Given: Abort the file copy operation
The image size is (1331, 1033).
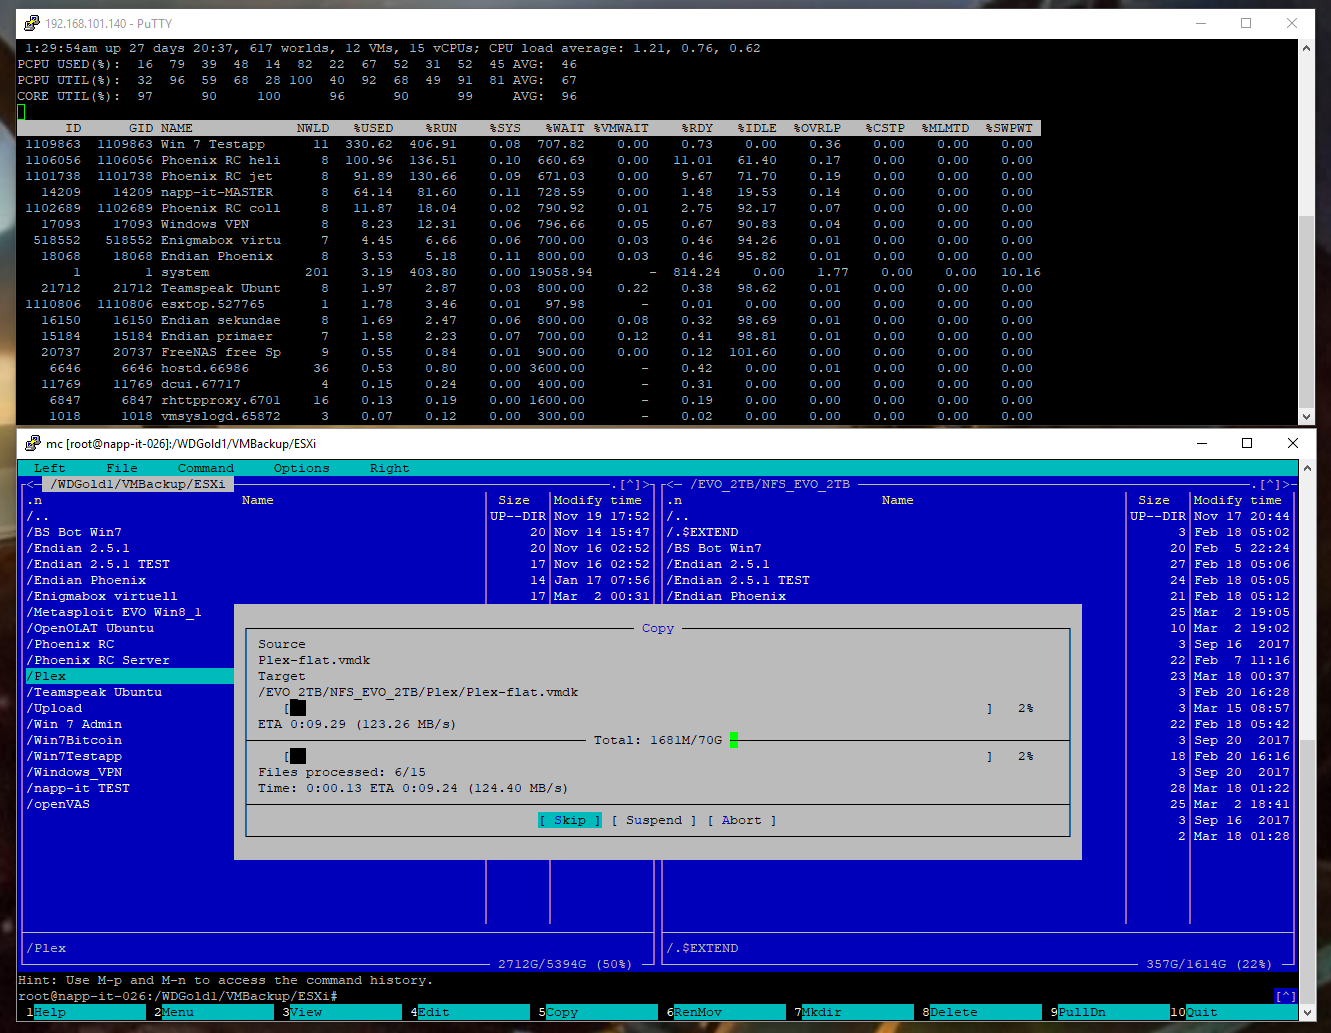Looking at the screenshot, I should 741,820.
